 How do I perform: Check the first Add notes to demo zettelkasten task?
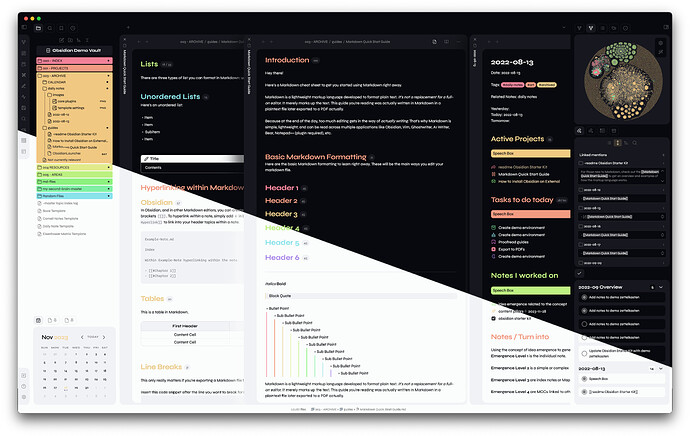point(584,297)
